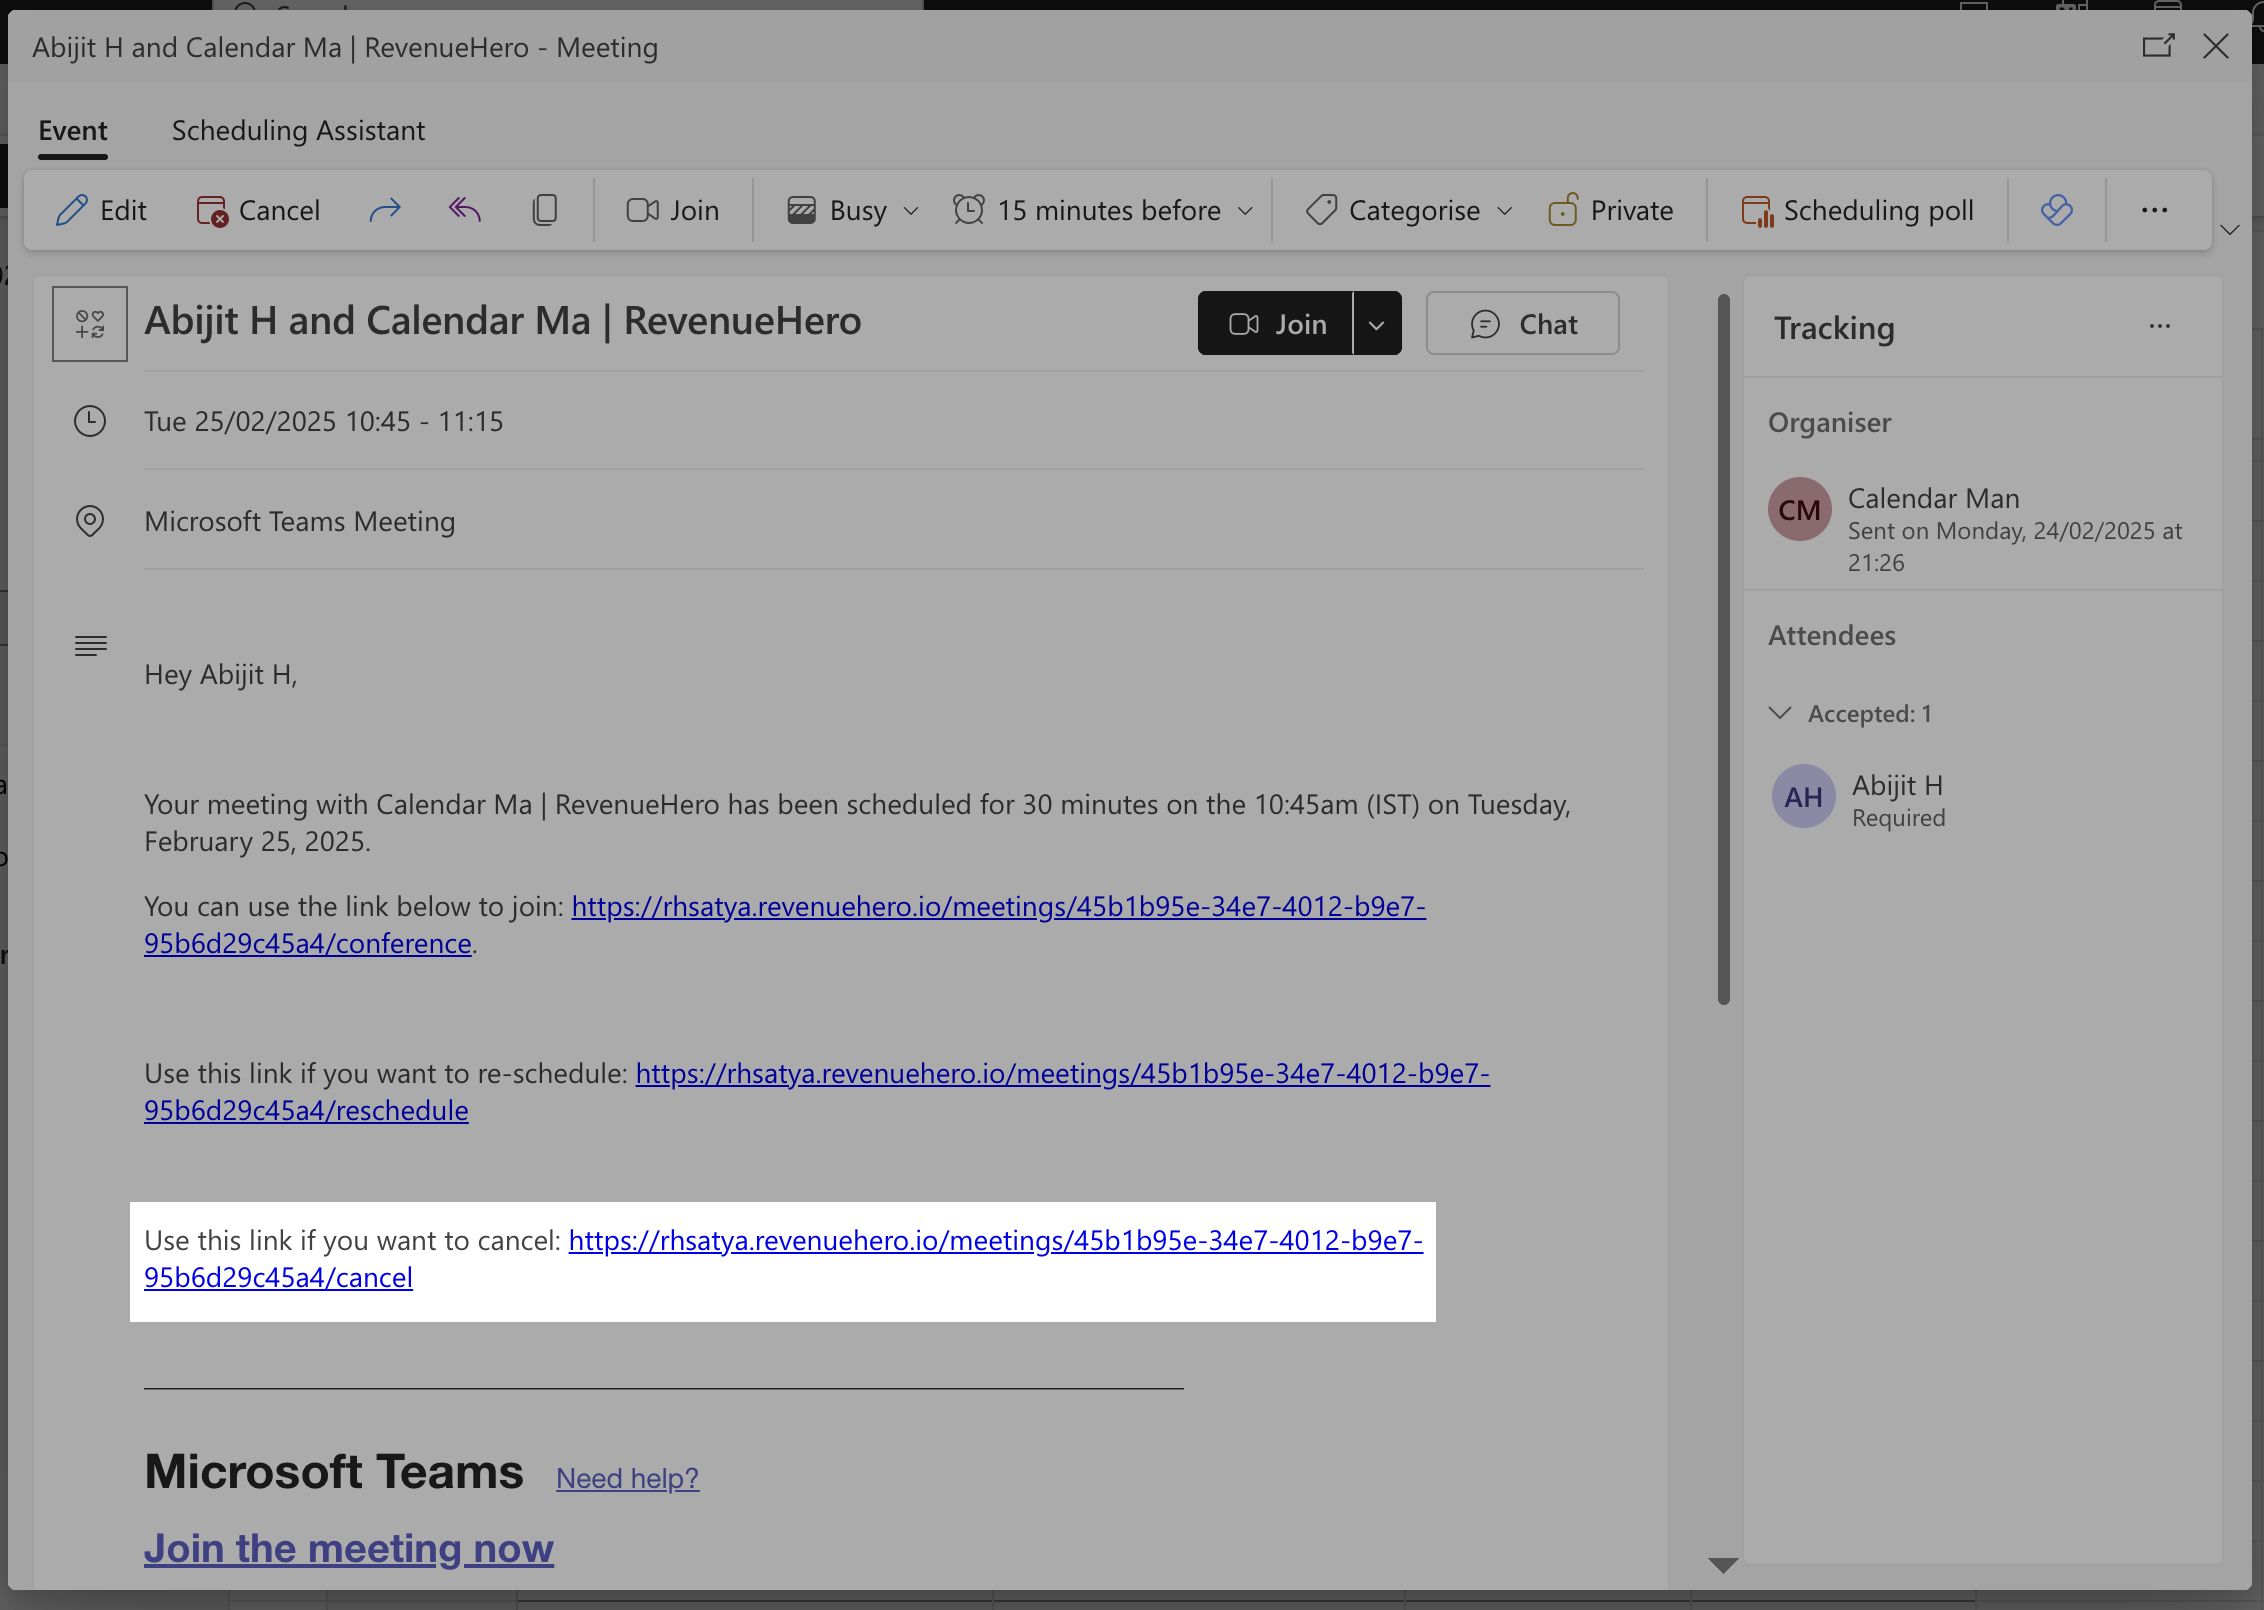Viewport: 2264px width, 1610px height.
Task: Click the forward arrow icon in toolbar
Action: [385, 210]
